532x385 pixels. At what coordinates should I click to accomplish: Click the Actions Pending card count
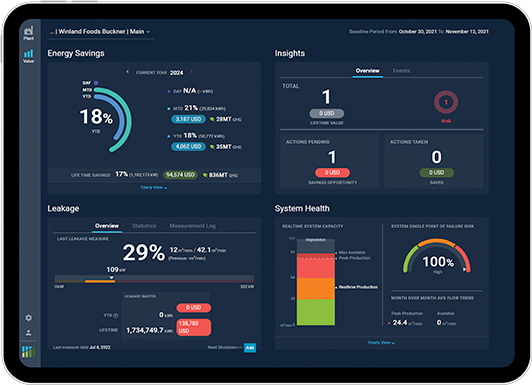(x=332, y=157)
